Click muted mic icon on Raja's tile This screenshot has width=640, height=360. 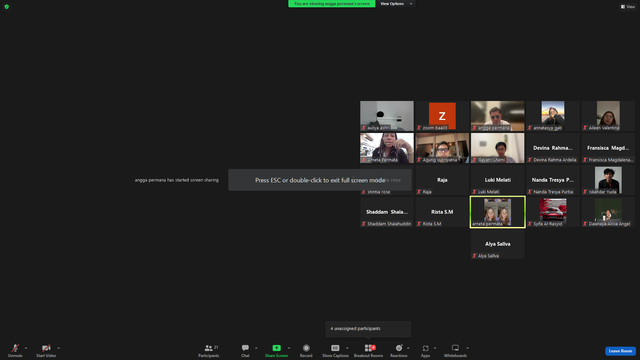[419, 191]
